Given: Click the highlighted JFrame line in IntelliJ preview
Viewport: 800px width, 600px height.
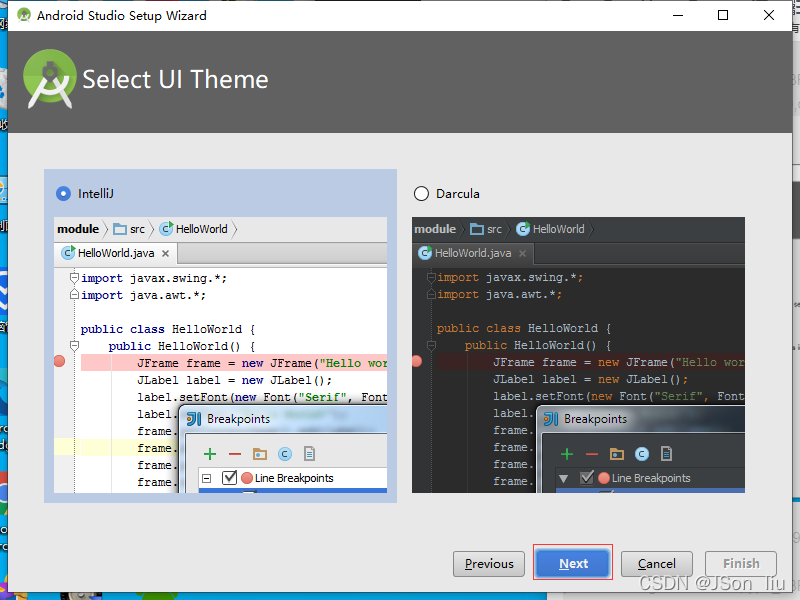Looking at the screenshot, I should [x=234, y=363].
